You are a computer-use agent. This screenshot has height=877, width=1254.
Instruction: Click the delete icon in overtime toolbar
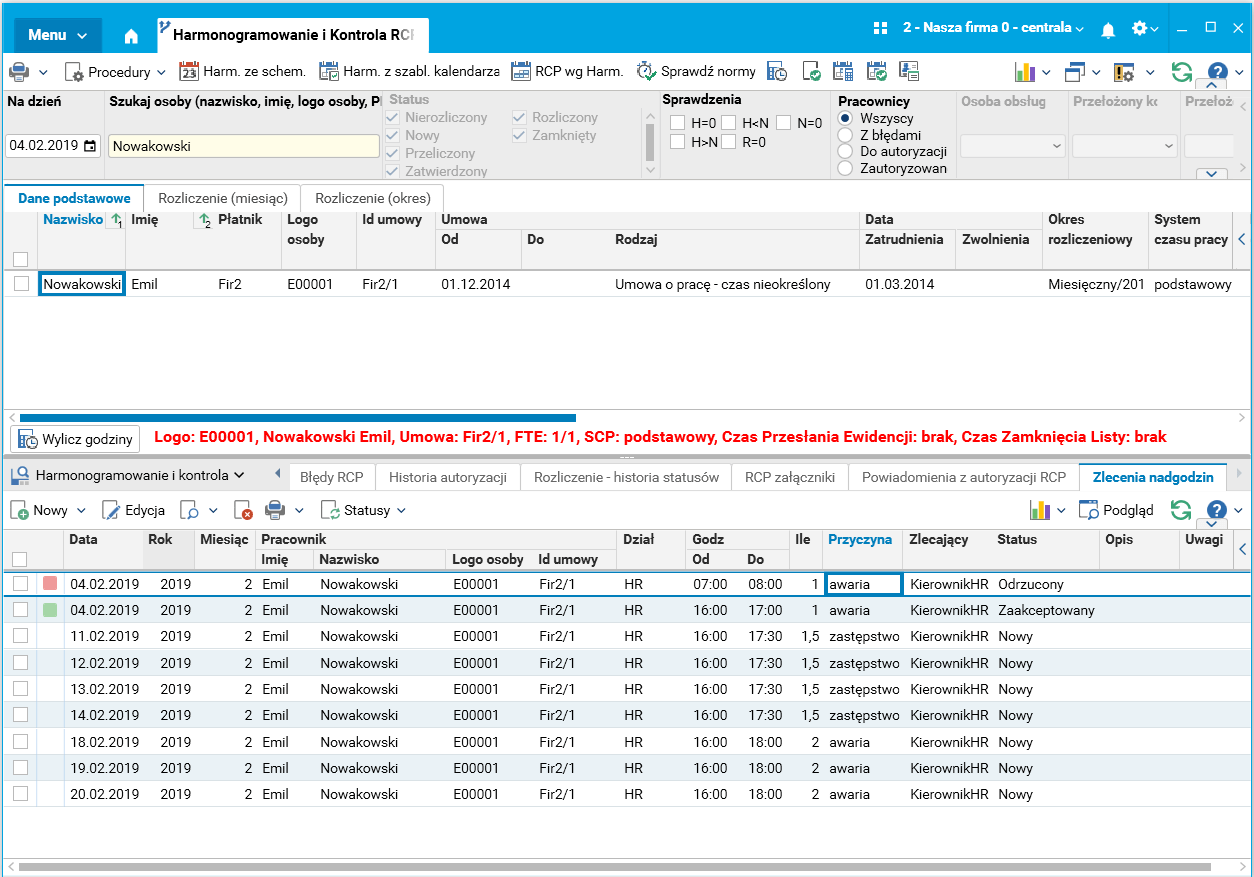click(243, 511)
